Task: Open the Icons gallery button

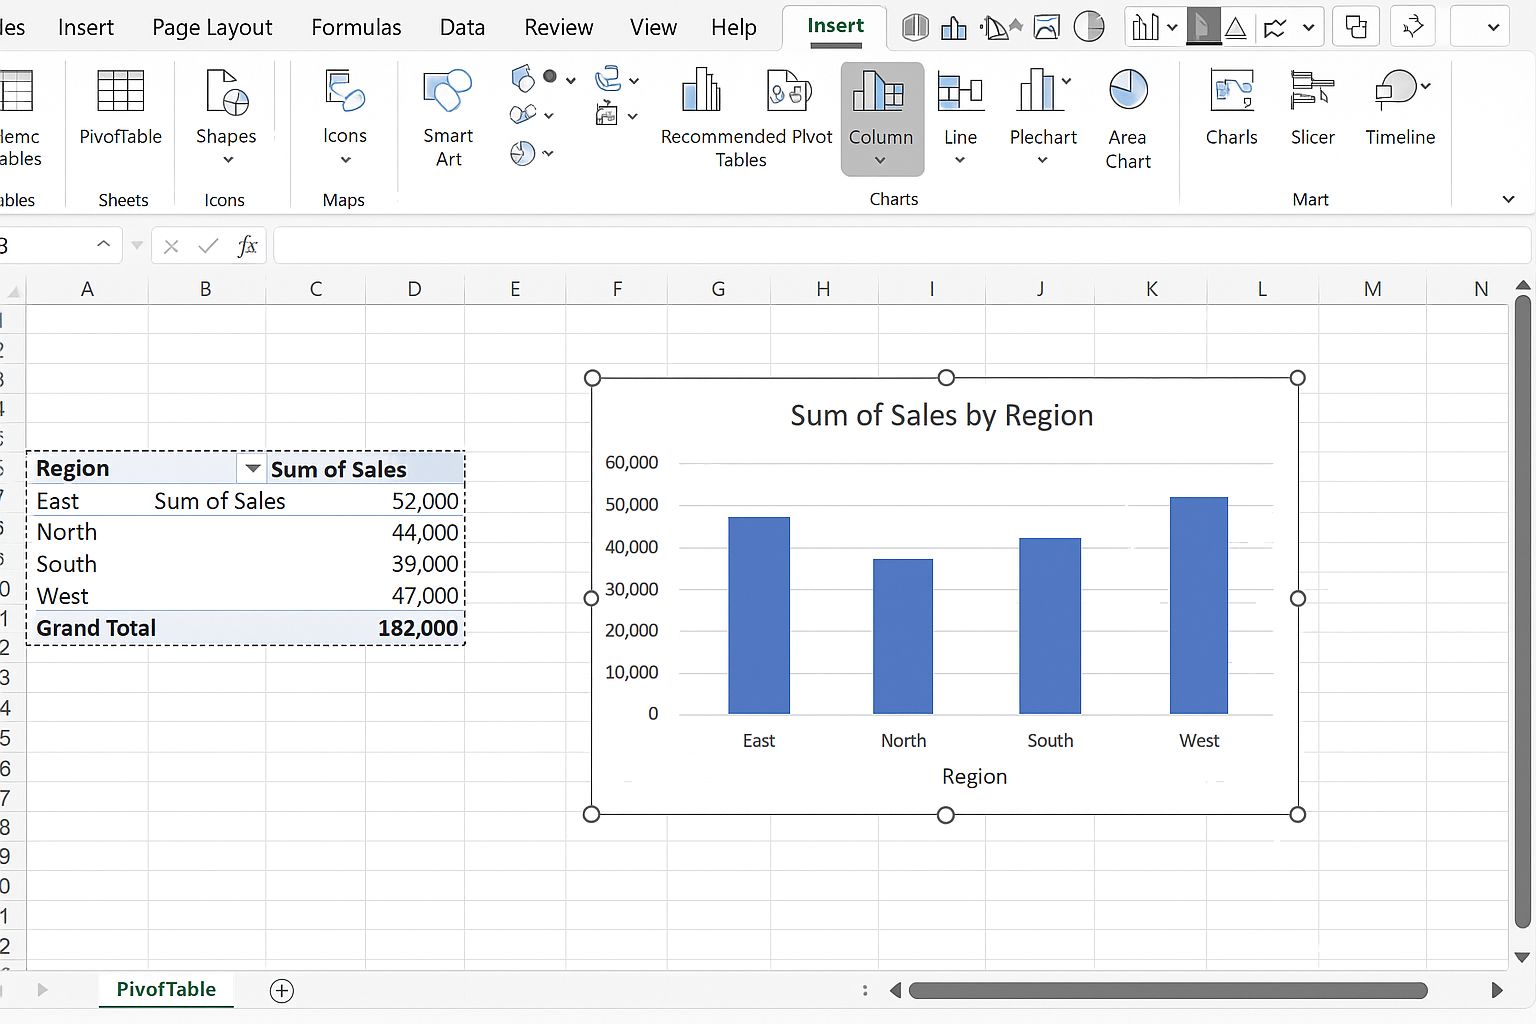Action: coord(345,117)
